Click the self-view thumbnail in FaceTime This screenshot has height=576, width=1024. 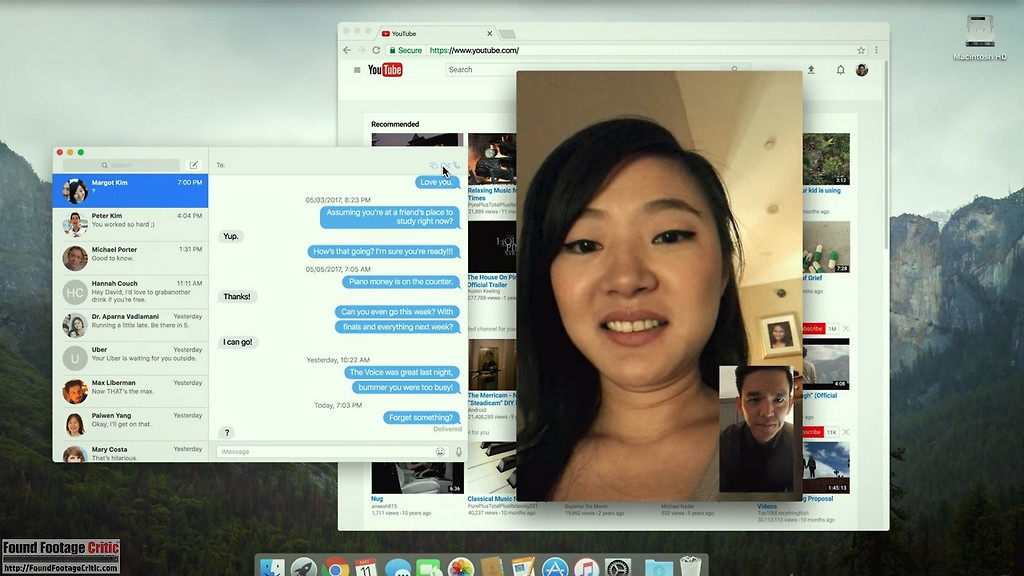tap(756, 429)
